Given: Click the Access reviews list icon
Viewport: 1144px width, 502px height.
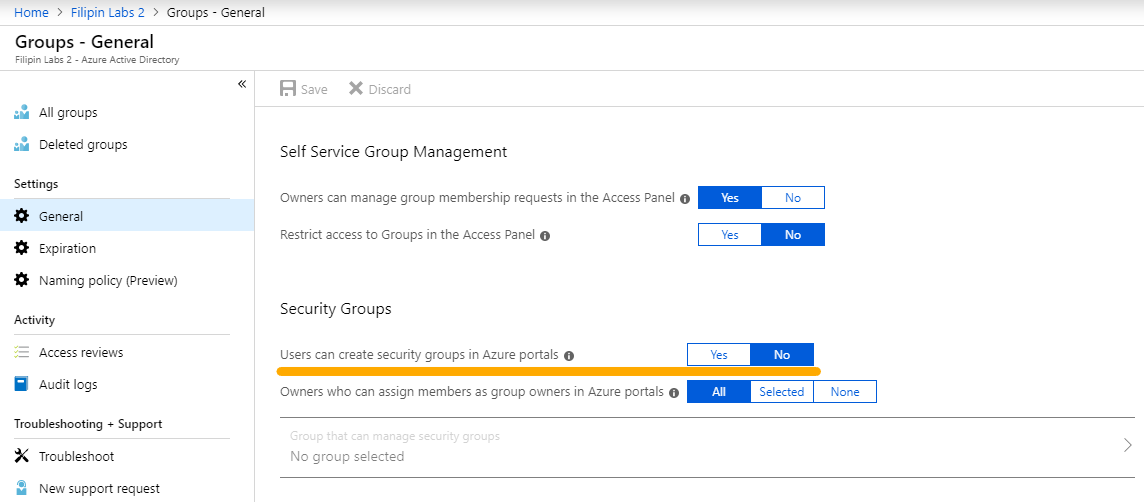Looking at the screenshot, I should 21,352.
